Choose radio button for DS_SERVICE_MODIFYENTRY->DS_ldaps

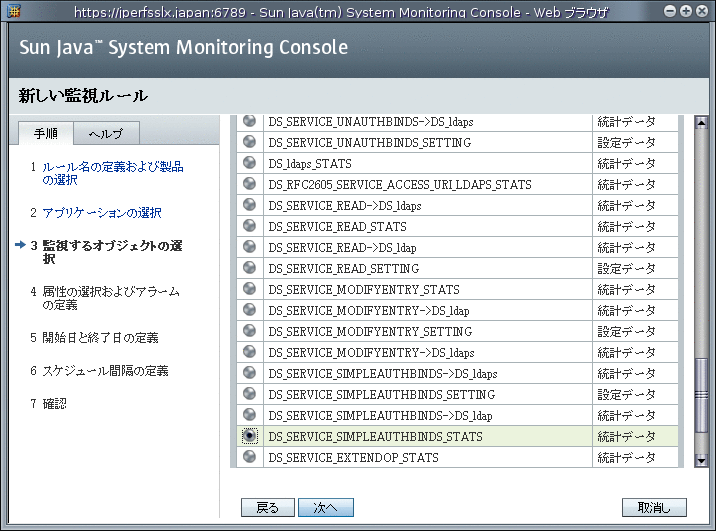pyautogui.click(x=249, y=352)
